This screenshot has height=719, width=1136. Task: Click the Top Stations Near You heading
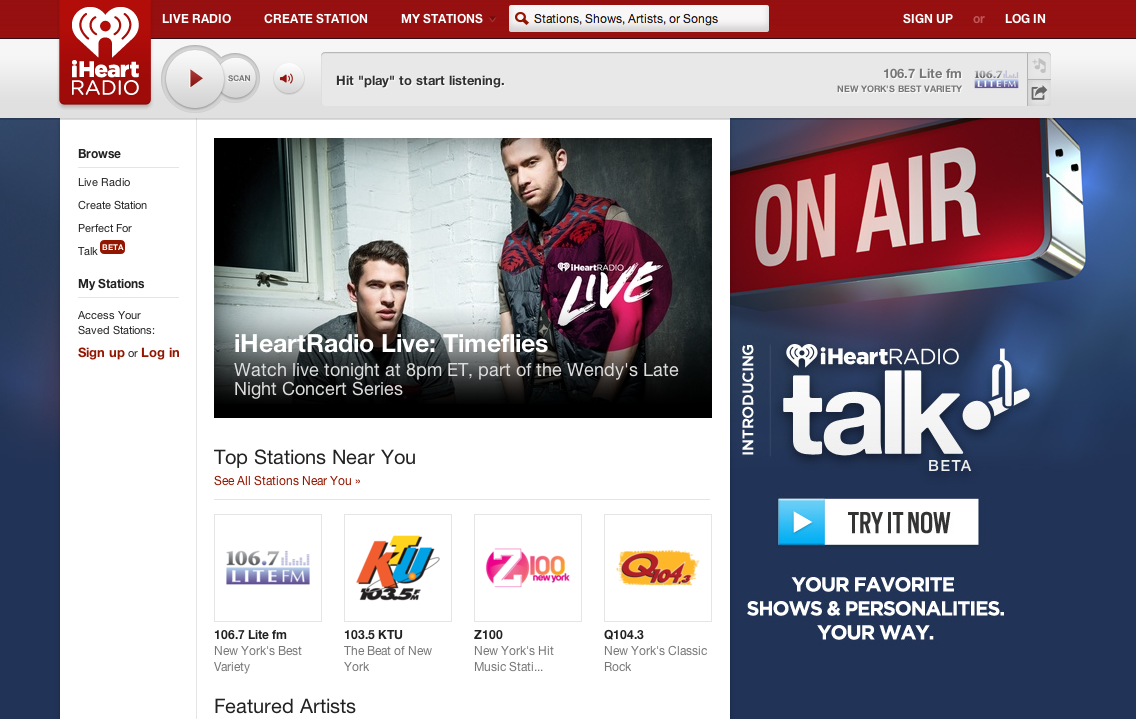pyautogui.click(x=314, y=457)
